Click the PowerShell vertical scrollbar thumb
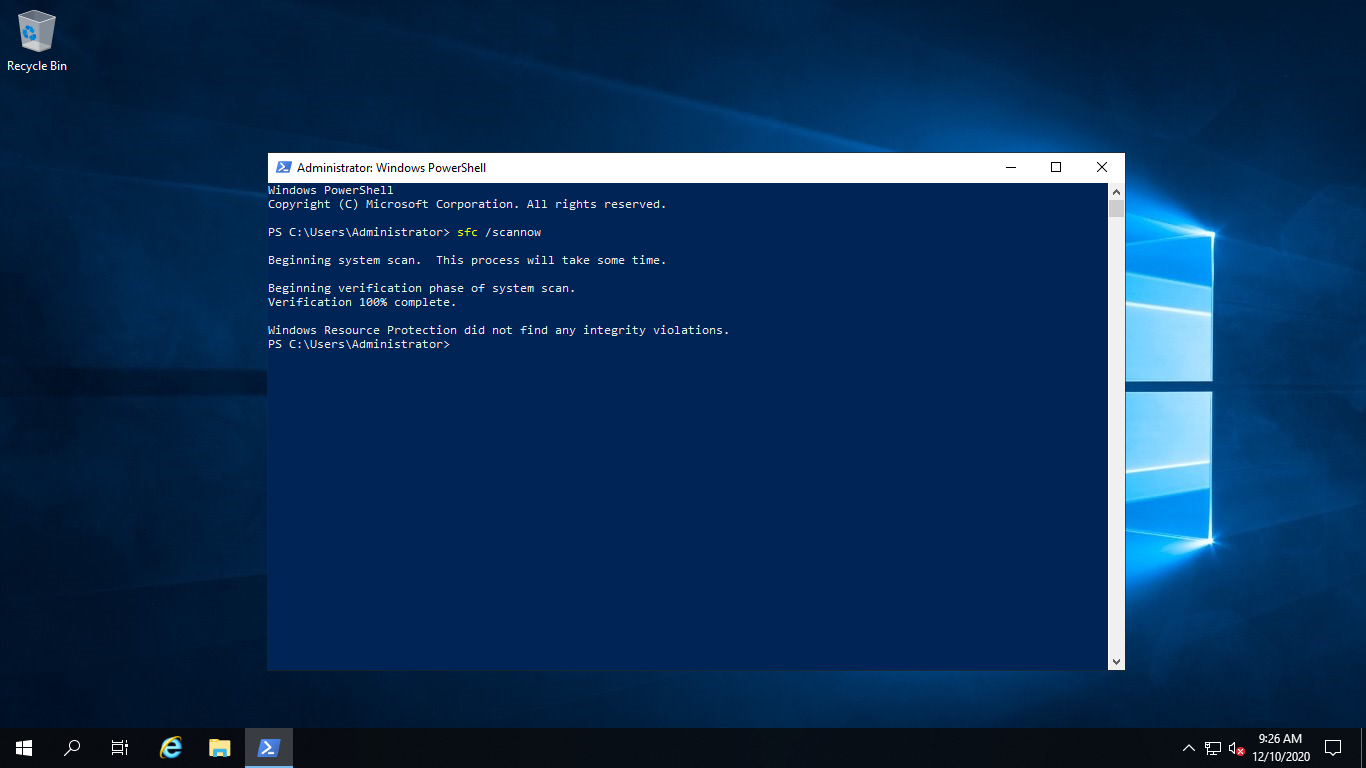The width and height of the screenshot is (1366, 768). pyautogui.click(x=1116, y=208)
